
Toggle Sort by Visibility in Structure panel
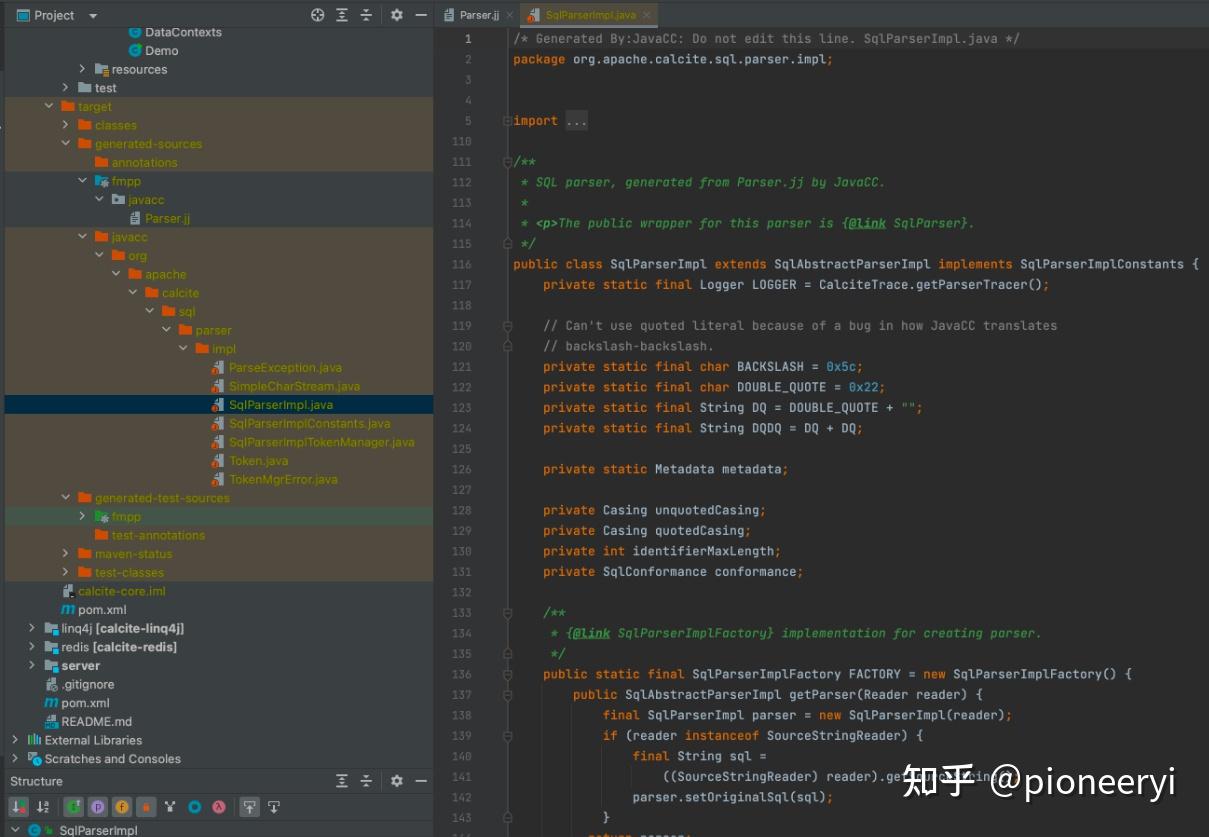(x=15, y=806)
